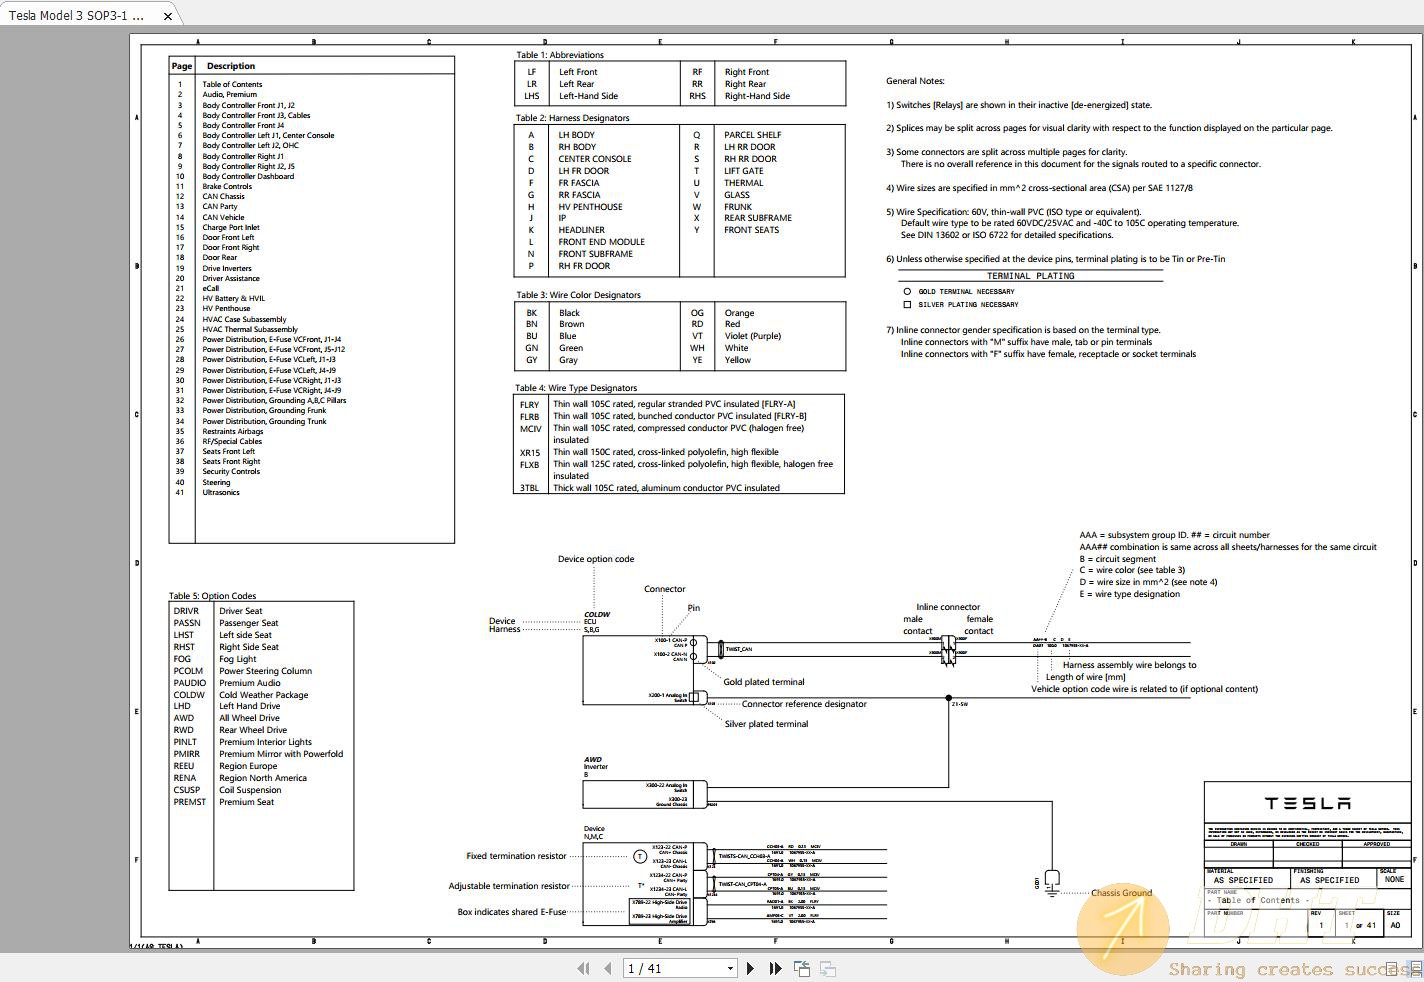
Task: Go to the next page
Action: click(x=750, y=968)
